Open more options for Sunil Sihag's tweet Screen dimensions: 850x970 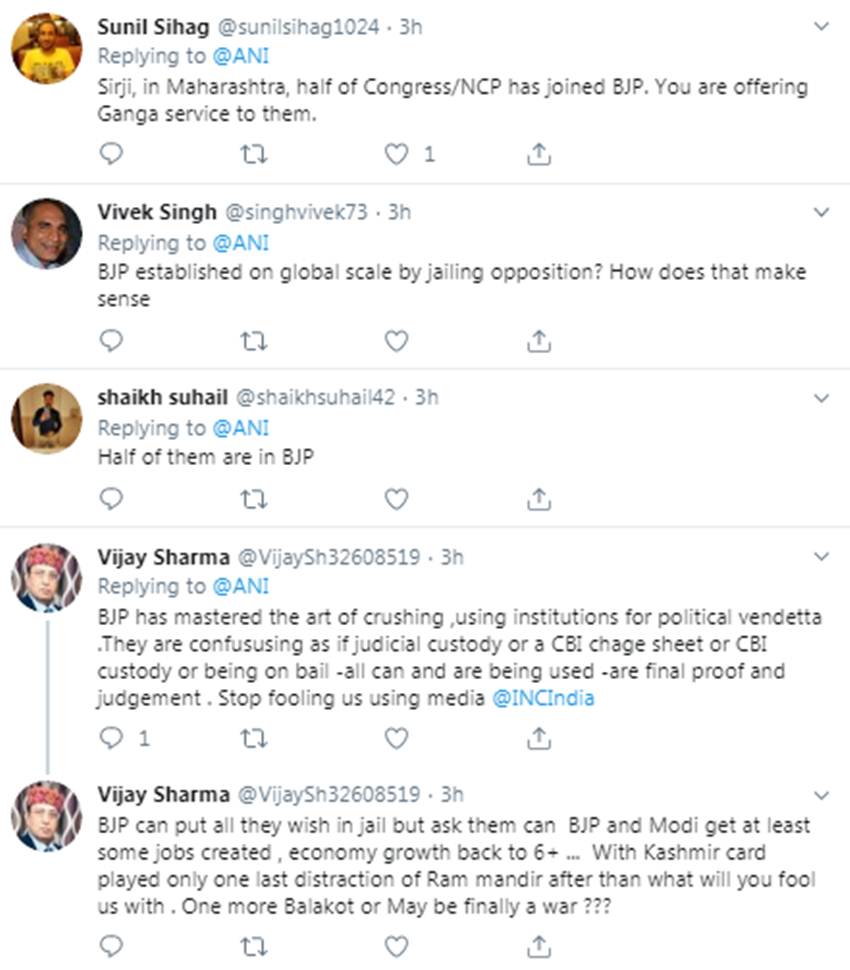[x=821, y=27]
